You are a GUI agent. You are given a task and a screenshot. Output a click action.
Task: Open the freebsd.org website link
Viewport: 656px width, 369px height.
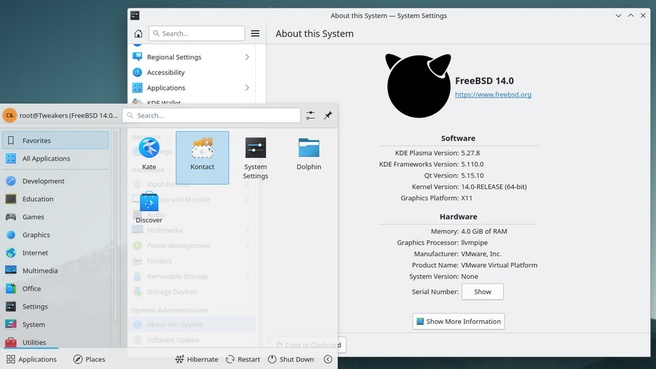tap(493, 95)
